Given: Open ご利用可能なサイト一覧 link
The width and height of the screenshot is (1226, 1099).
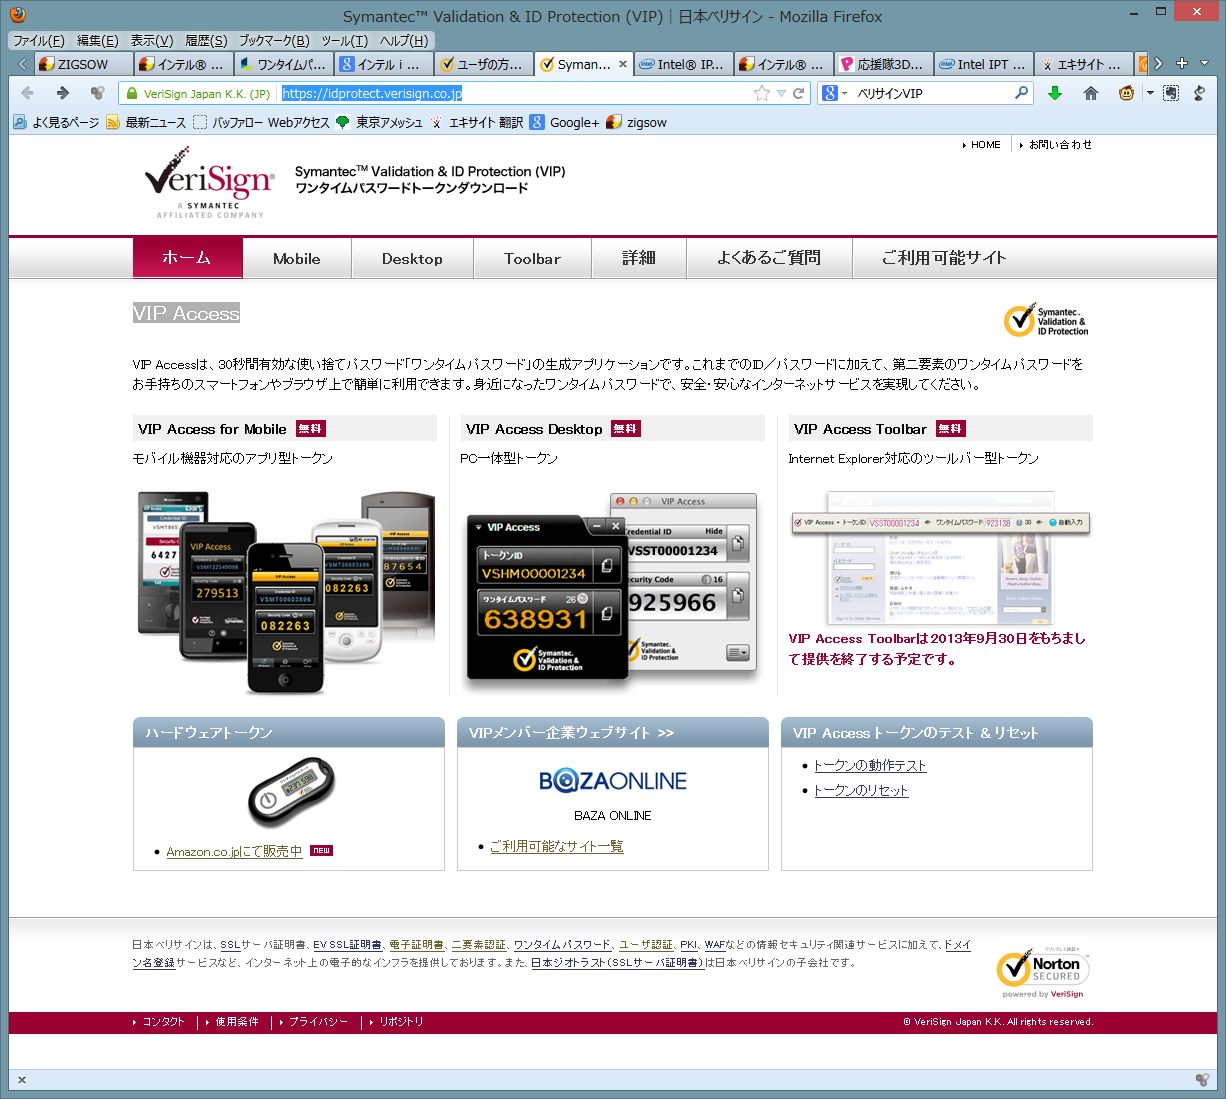Looking at the screenshot, I should coord(557,847).
